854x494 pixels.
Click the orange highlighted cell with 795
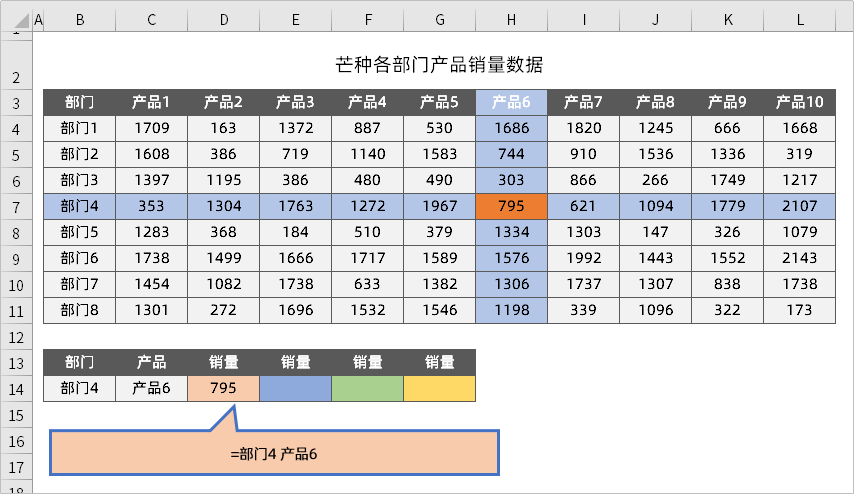coord(511,206)
